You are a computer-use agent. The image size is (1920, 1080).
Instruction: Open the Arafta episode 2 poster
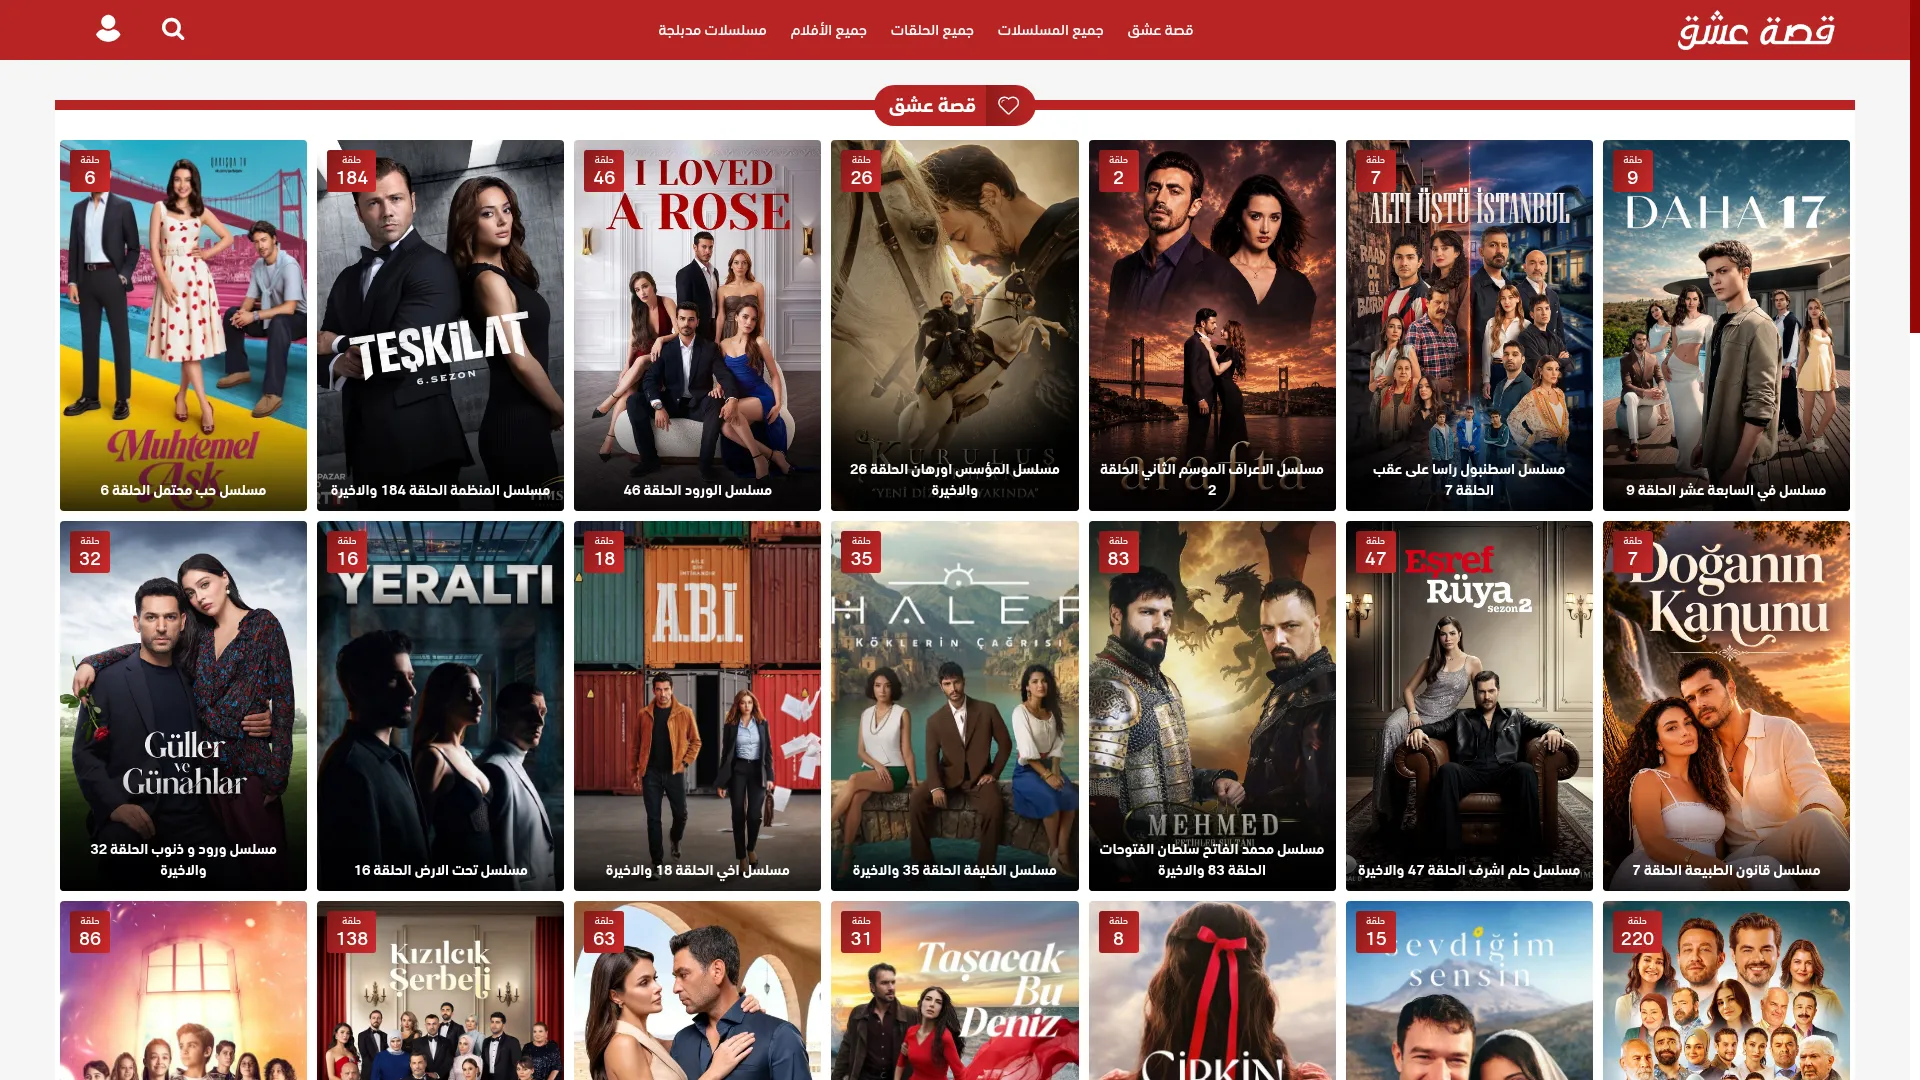1212,325
